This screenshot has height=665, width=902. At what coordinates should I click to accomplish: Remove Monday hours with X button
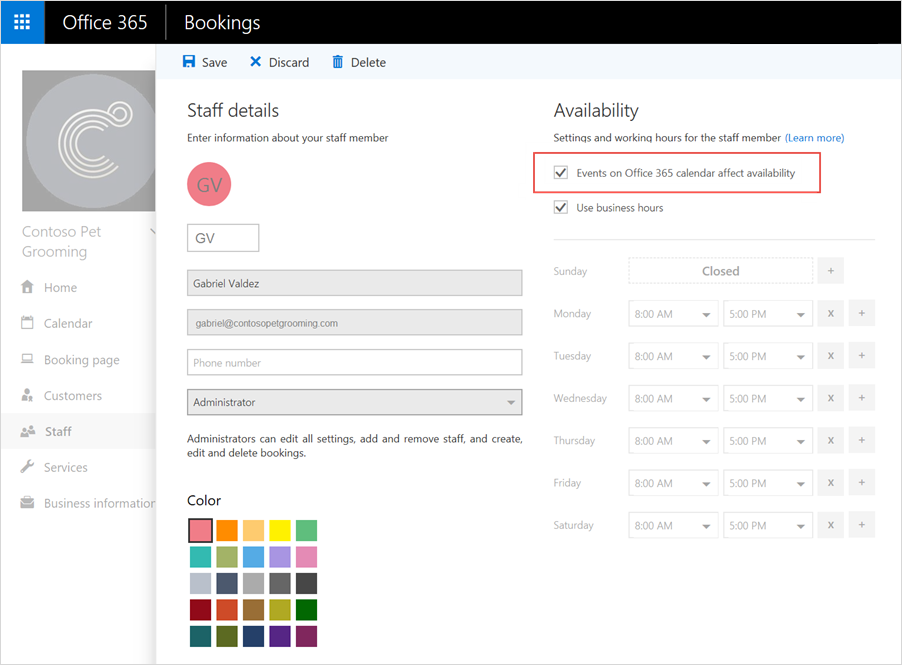(x=830, y=314)
